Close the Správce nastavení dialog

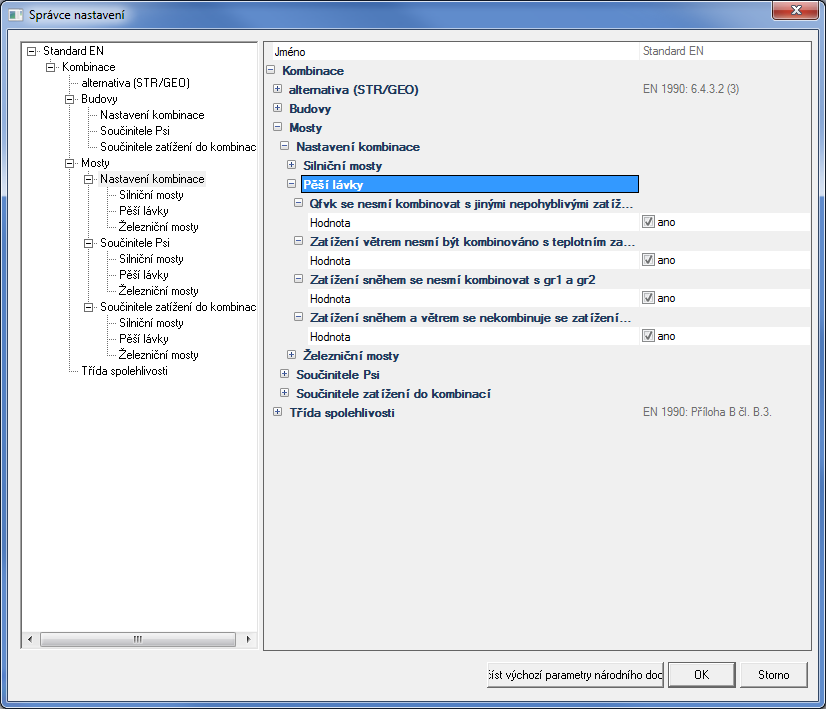pos(796,10)
